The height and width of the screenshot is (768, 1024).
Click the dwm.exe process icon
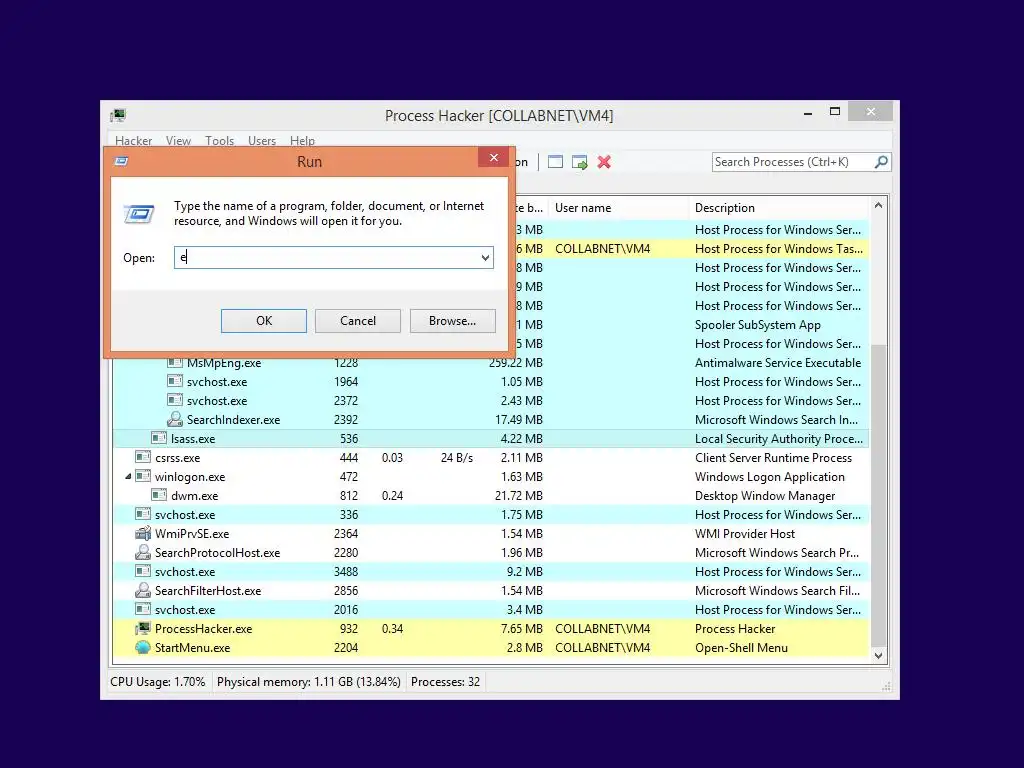159,495
